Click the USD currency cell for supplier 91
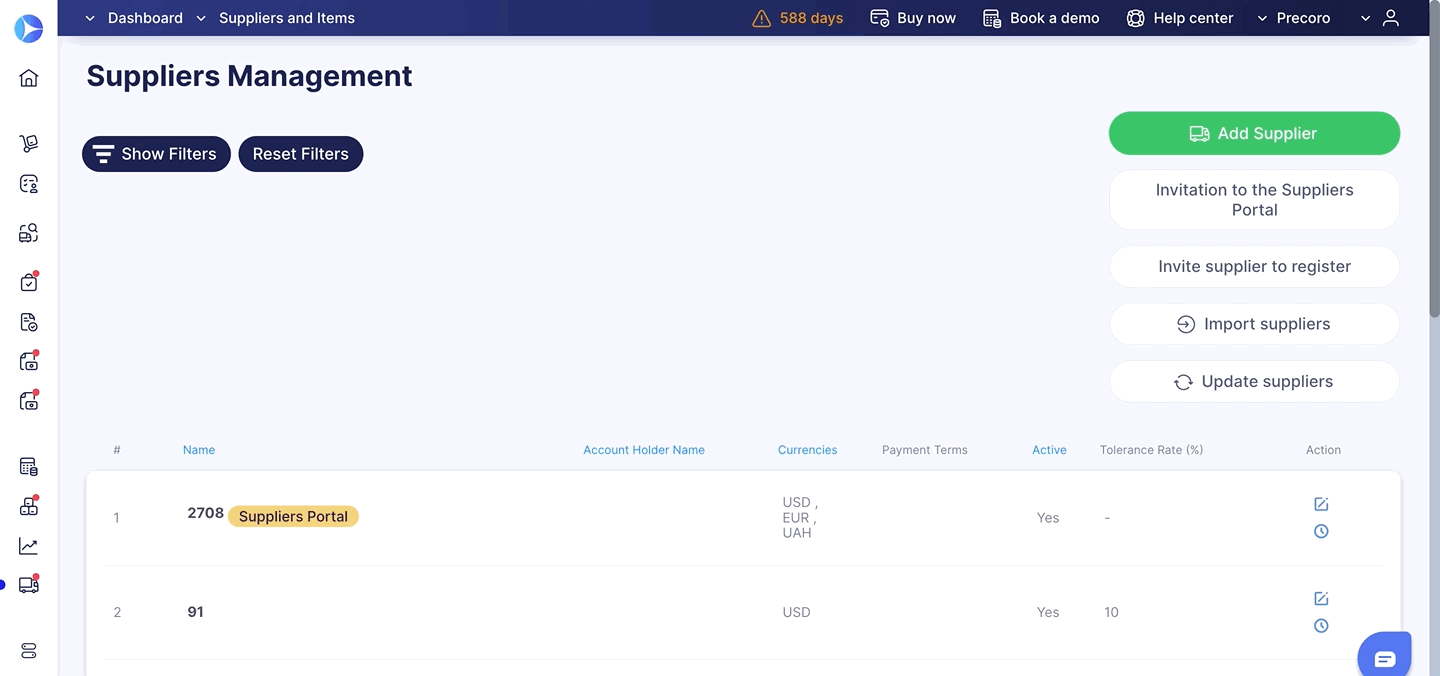 pos(796,612)
